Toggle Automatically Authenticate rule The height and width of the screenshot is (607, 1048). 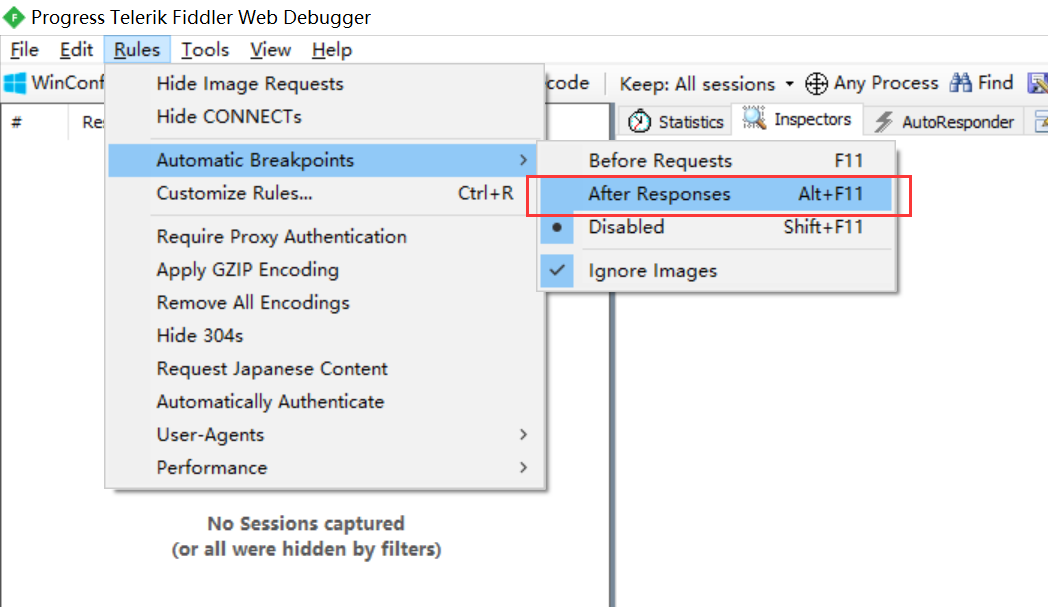coord(325,402)
